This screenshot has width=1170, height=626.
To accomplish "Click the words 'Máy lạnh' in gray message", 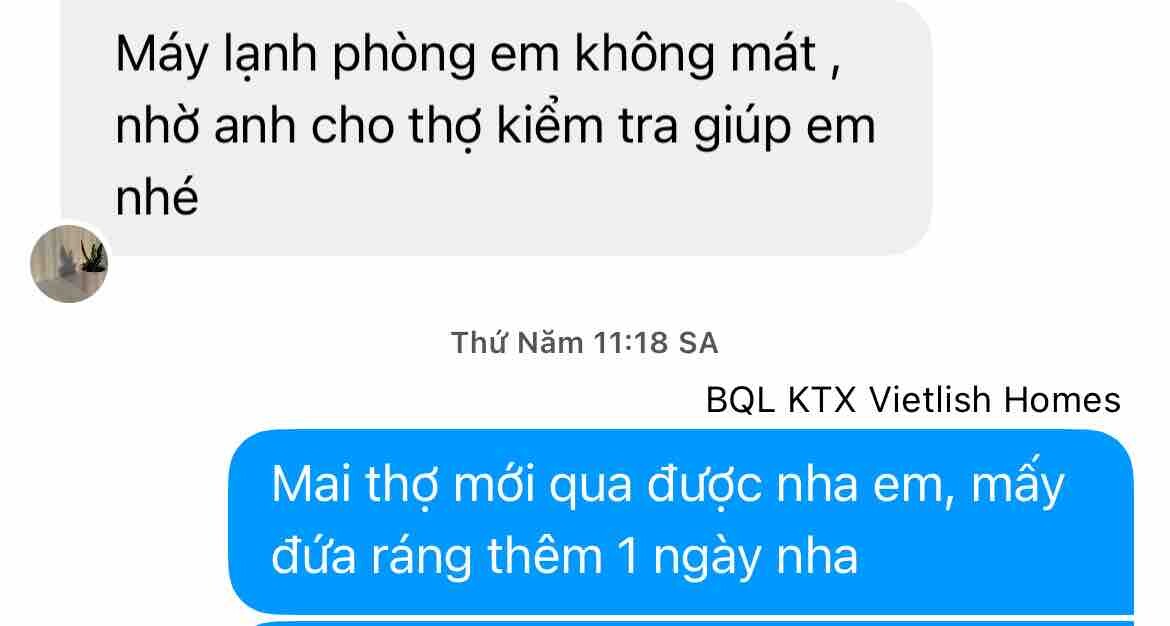I will point(216,56).
